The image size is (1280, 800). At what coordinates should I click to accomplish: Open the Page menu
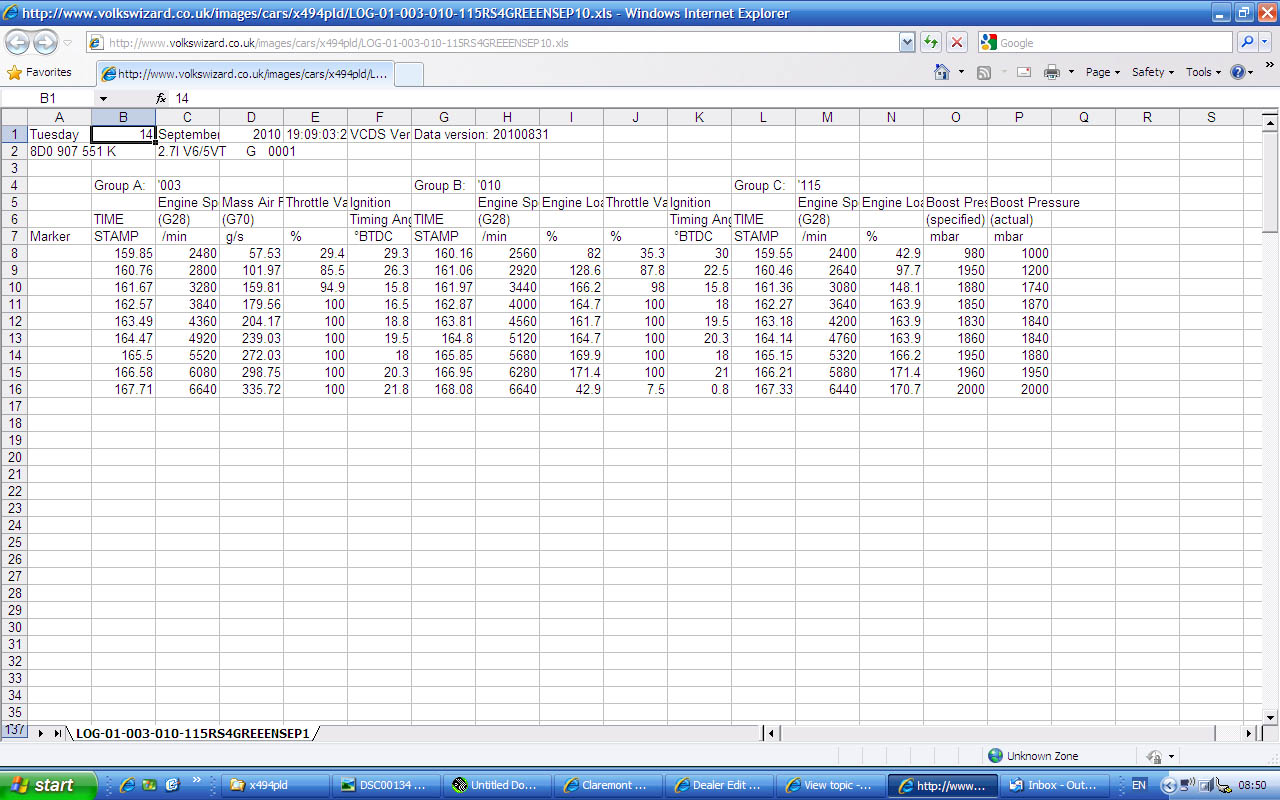pyautogui.click(x=1102, y=72)
